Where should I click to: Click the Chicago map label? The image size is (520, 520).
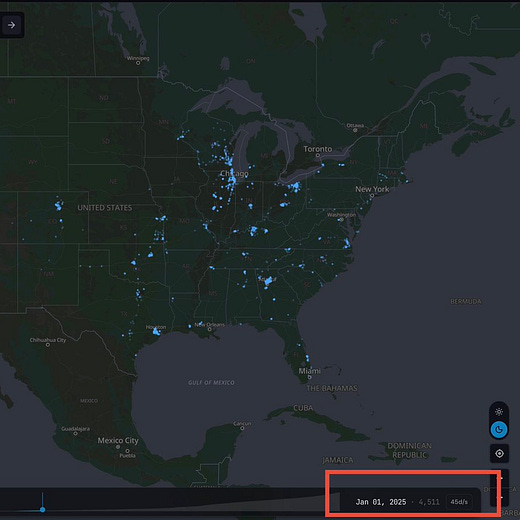point(234,174)
